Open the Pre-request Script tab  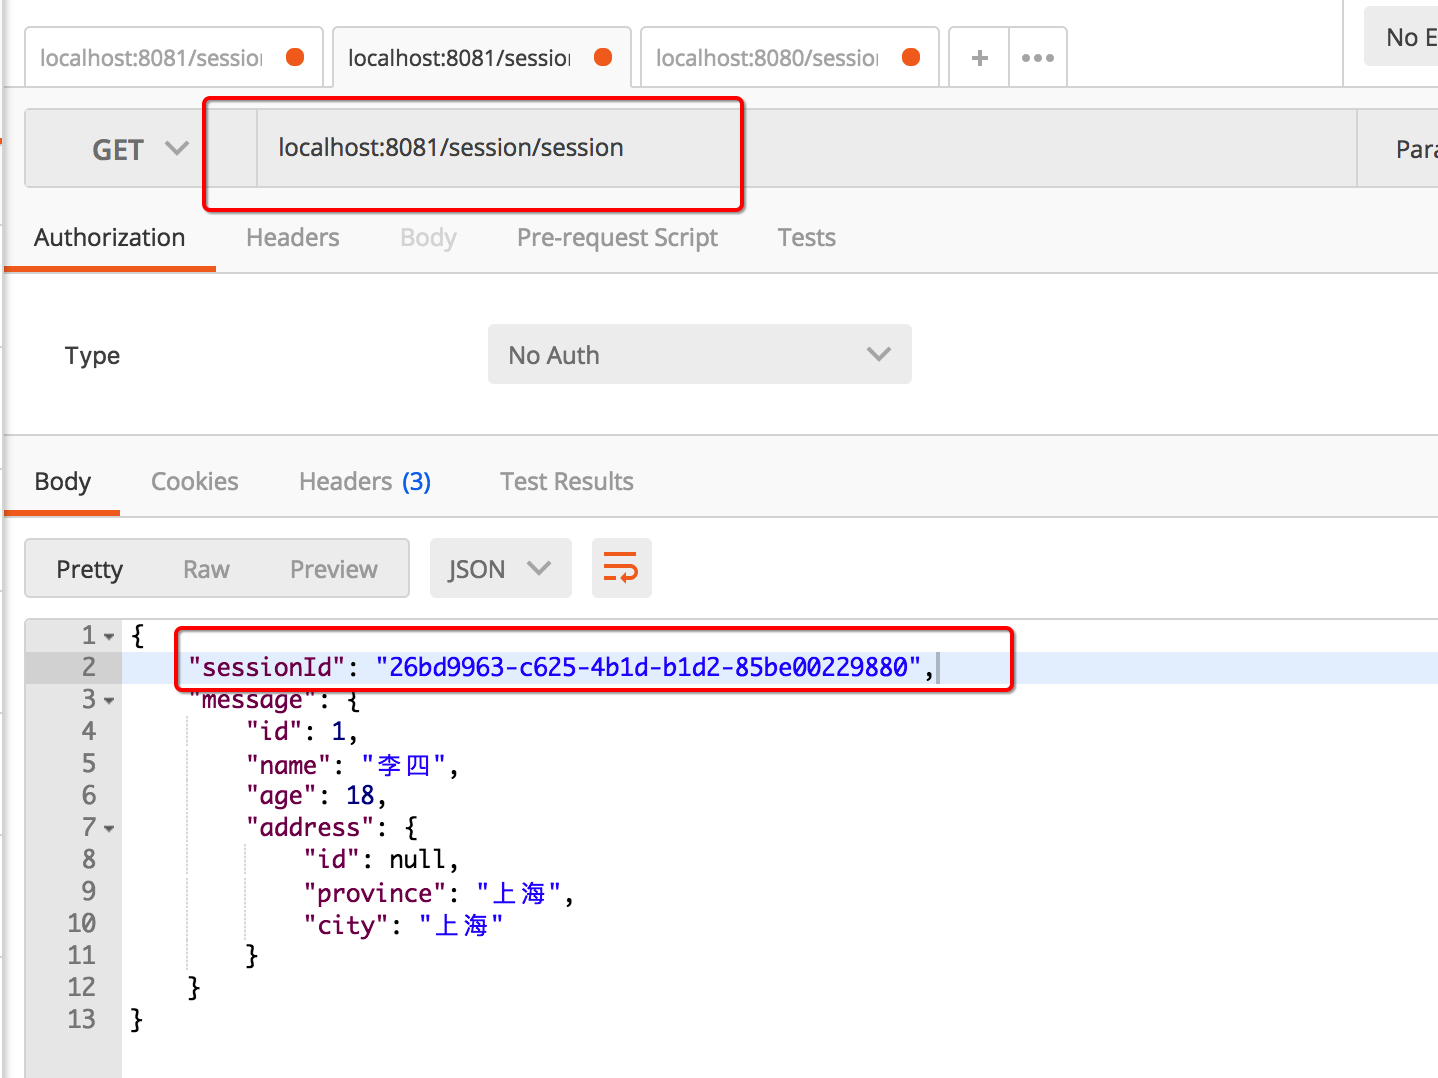pyautogui.click(x=617, y=238)
